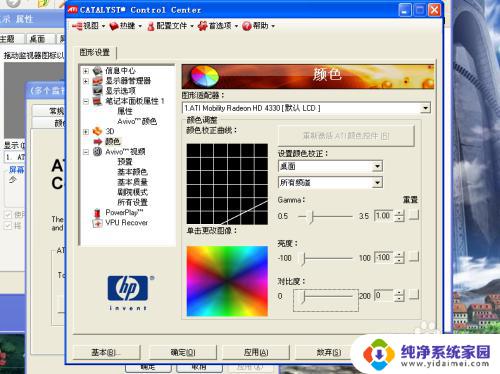Select 基本质量 tree item

132,182
